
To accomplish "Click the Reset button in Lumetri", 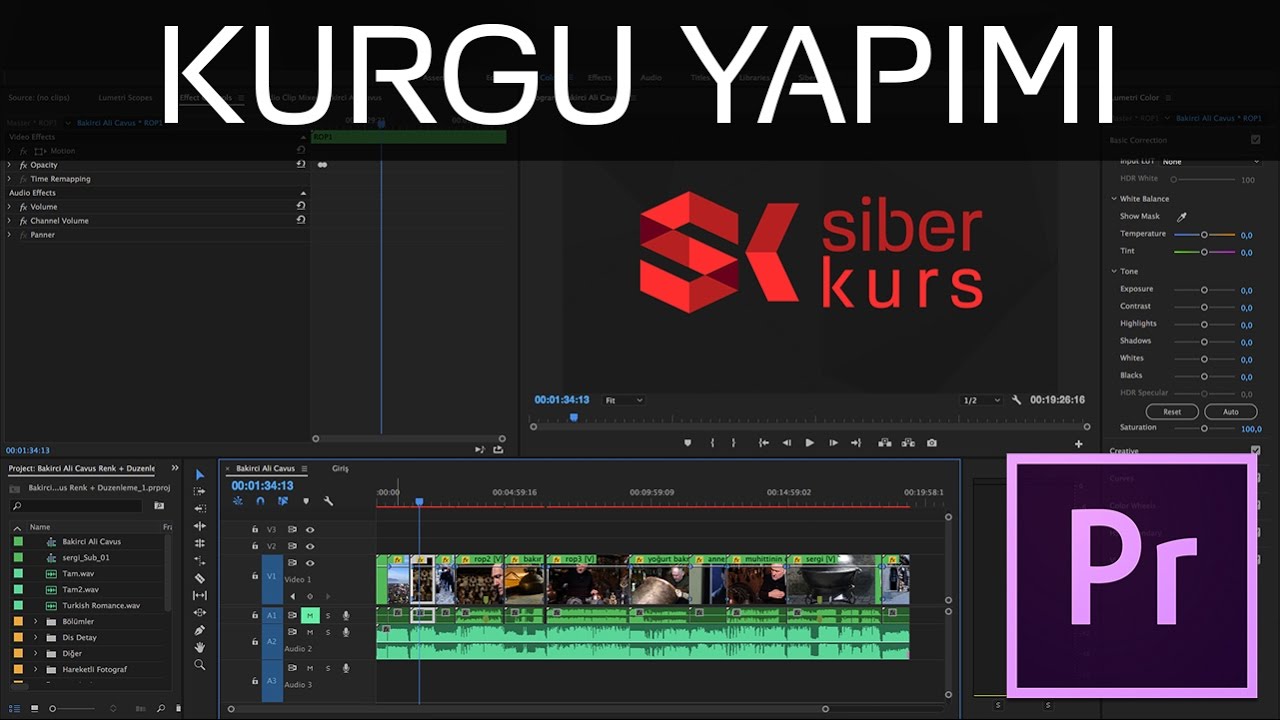I will point(1172,412).
